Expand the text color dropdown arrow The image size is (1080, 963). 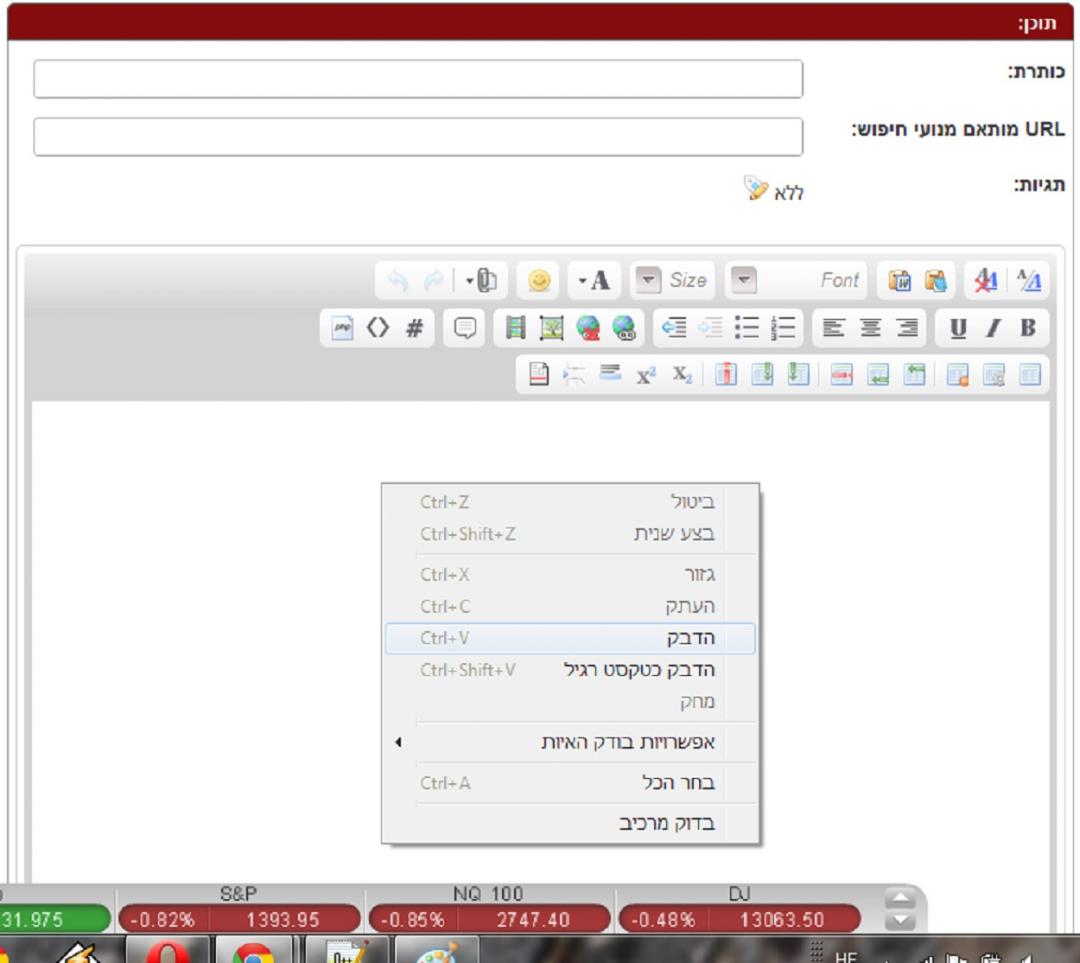coord(583,281)
